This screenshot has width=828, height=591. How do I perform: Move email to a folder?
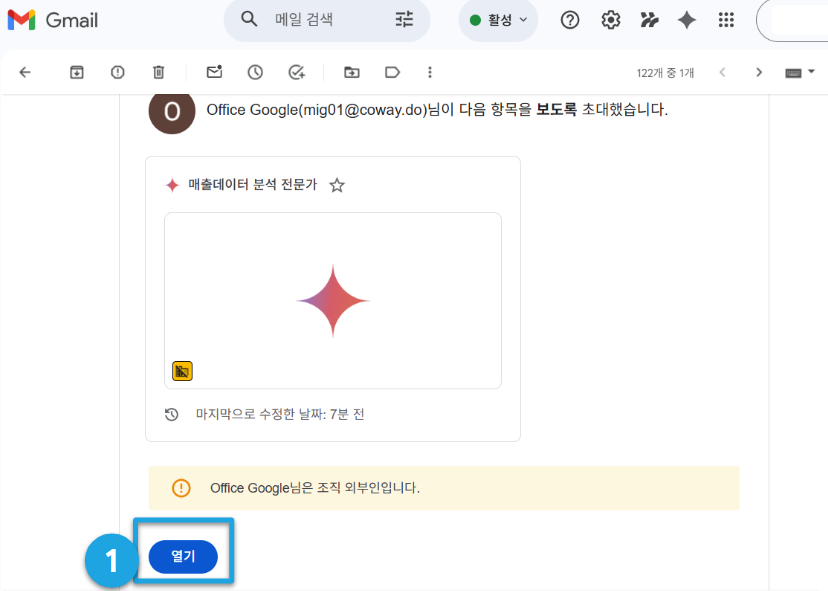click(352, 72)
